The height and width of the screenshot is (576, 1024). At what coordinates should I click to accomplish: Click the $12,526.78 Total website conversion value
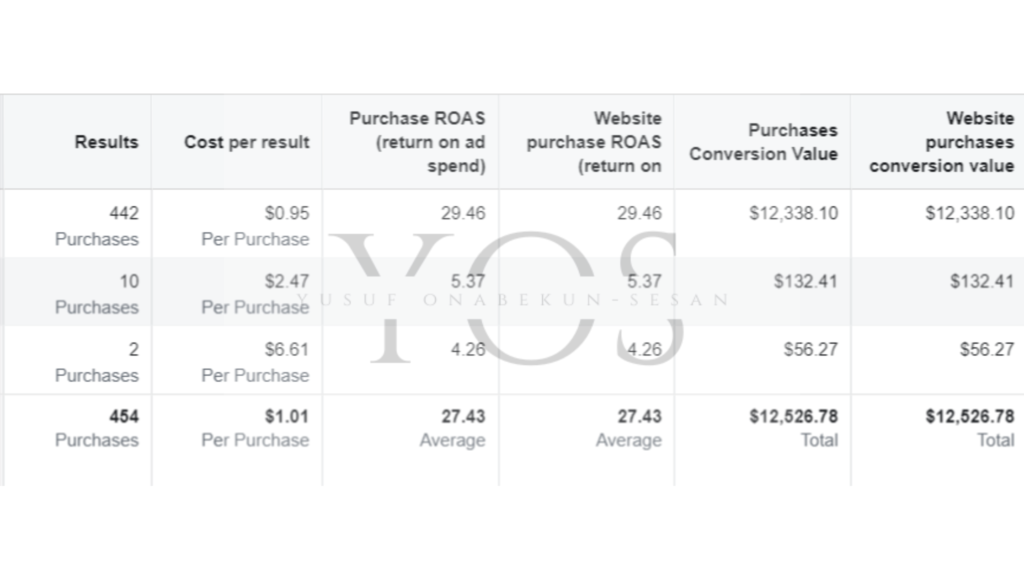tap(970, 428)
